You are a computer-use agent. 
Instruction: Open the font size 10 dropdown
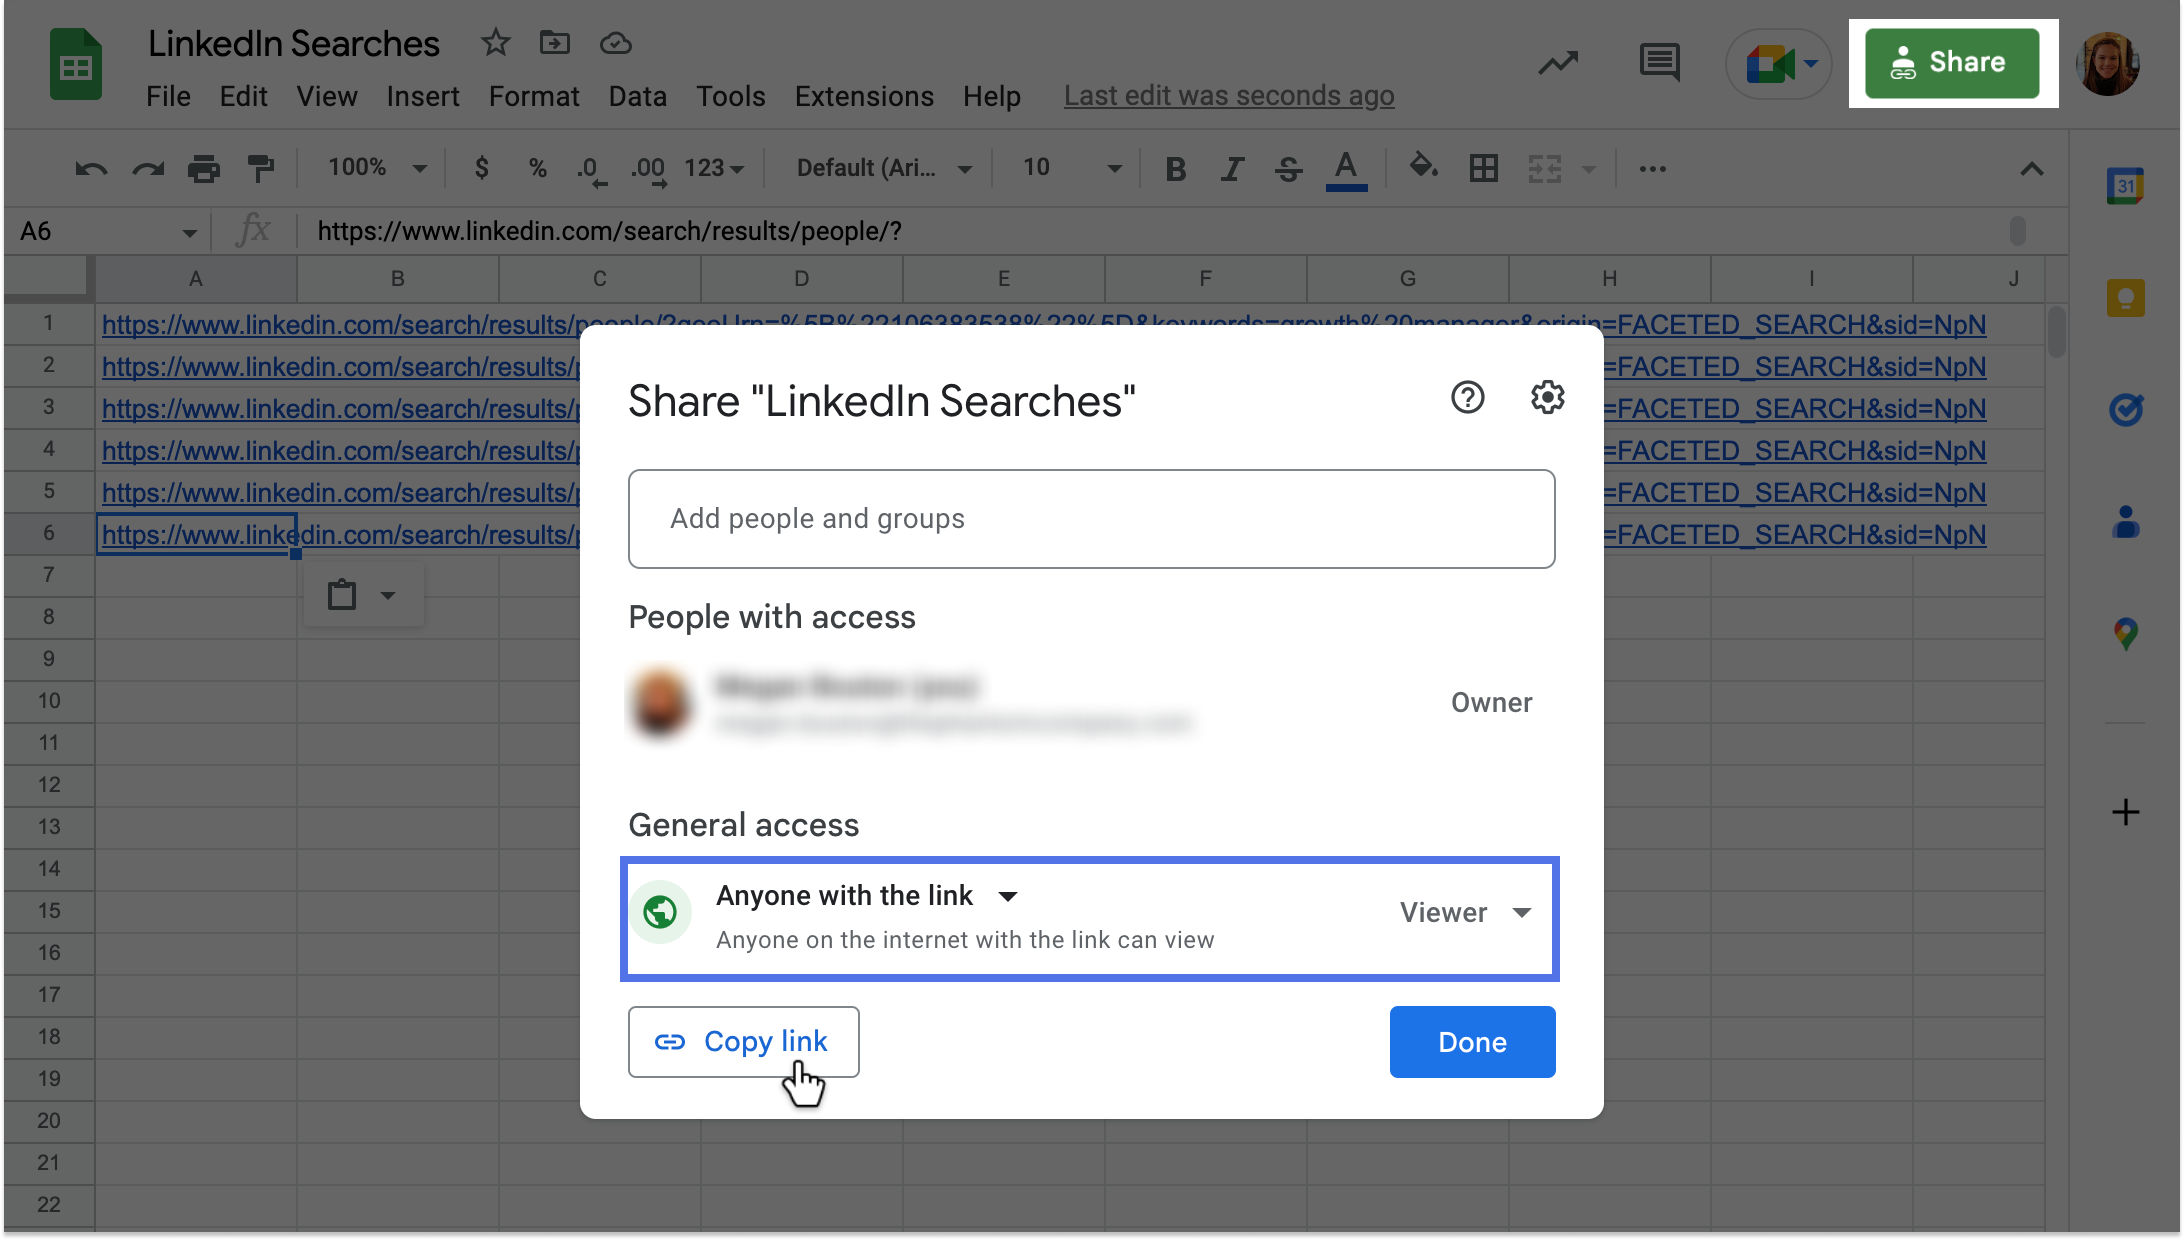pyautogui.click(x=1071, y=168)
